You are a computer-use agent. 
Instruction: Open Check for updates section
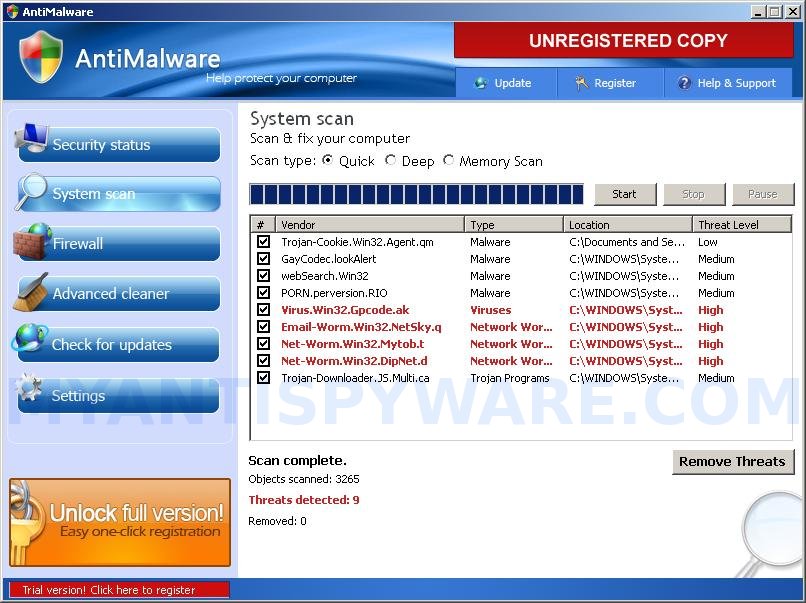(119, 344)
